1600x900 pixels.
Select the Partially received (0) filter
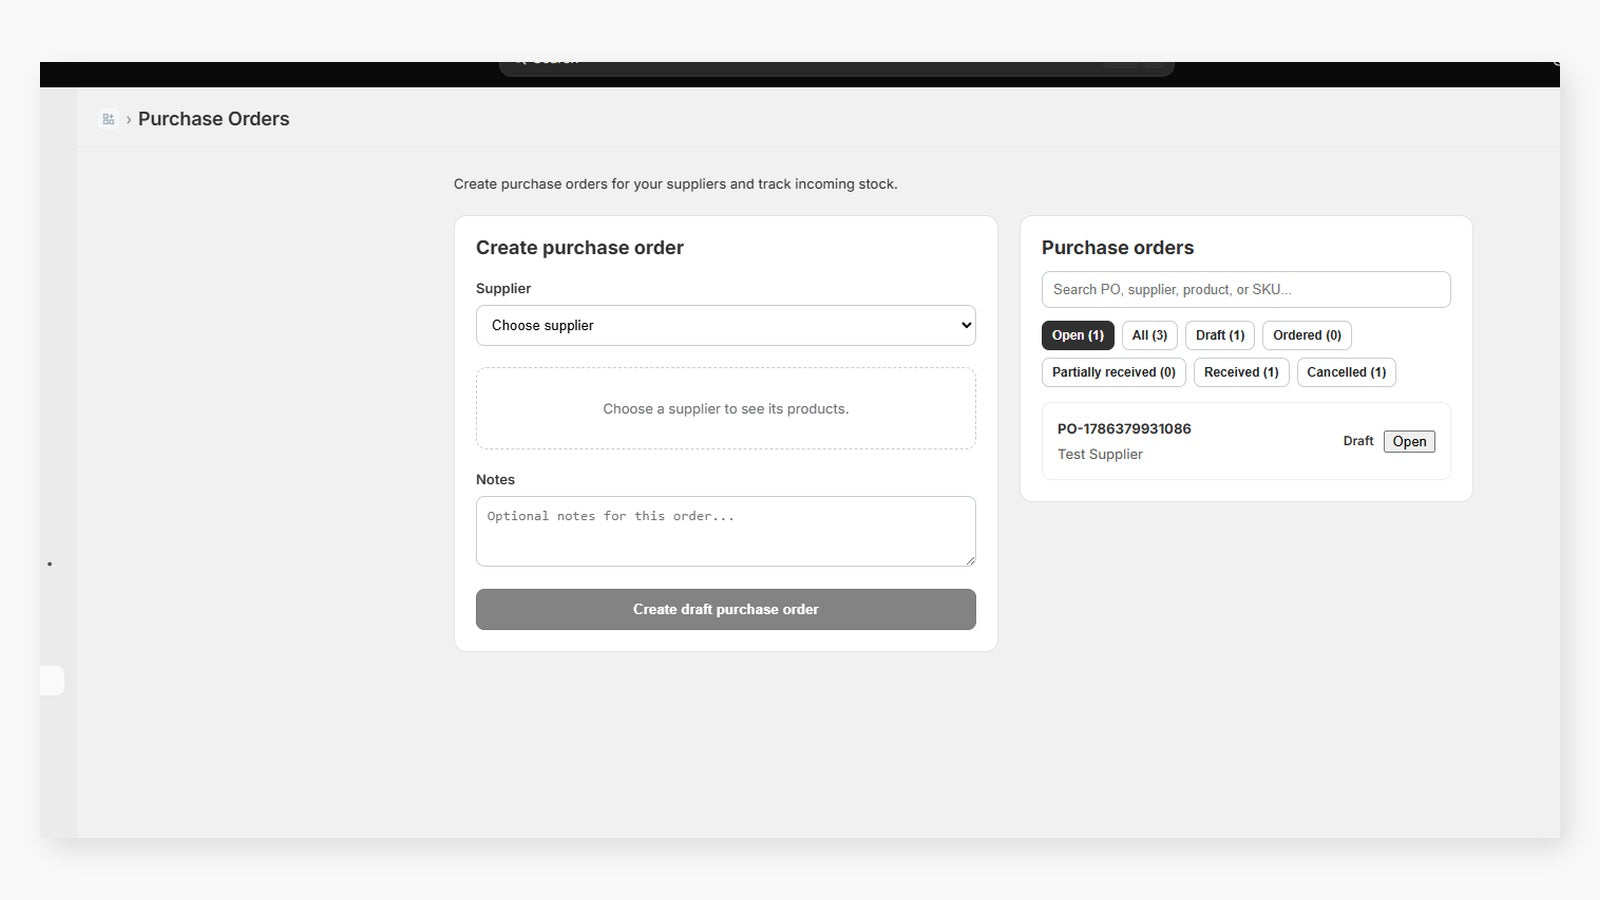(x=1113, y=372)
